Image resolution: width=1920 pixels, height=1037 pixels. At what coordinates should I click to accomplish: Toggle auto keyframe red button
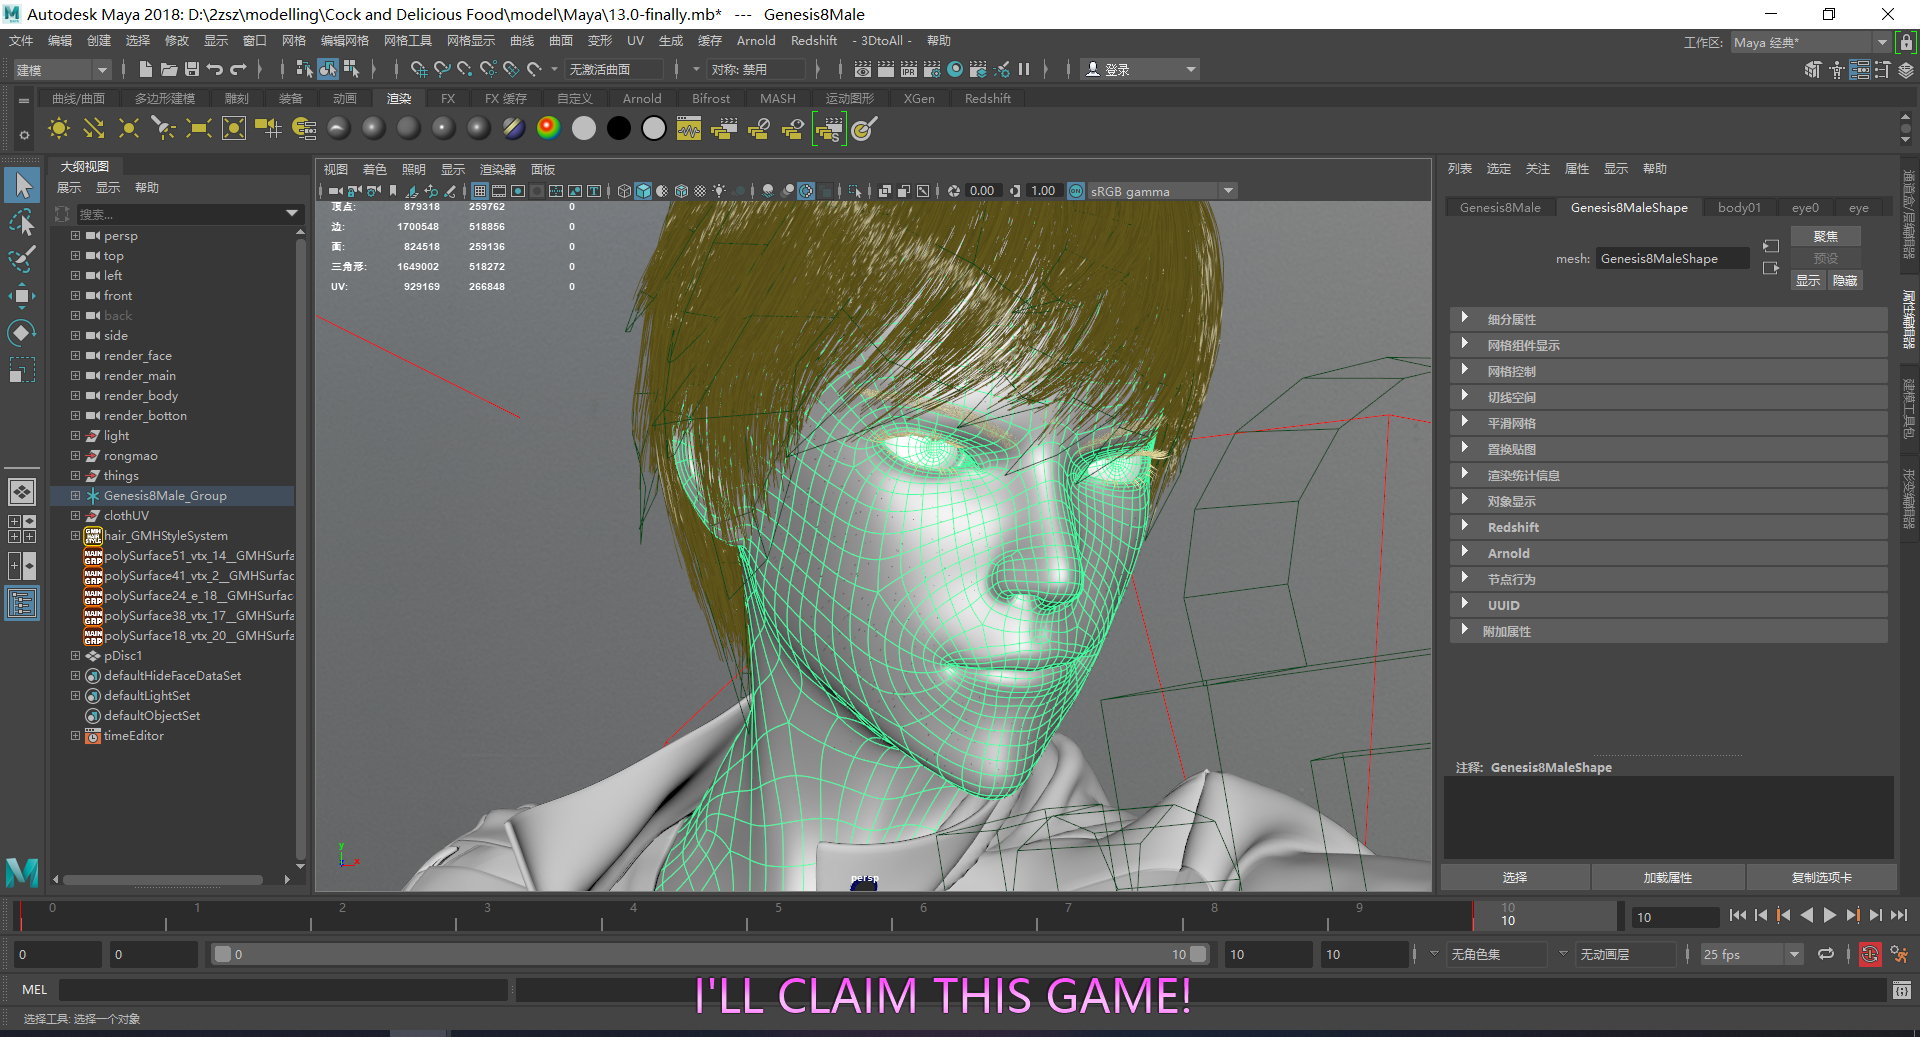[x=1869, y=954]
